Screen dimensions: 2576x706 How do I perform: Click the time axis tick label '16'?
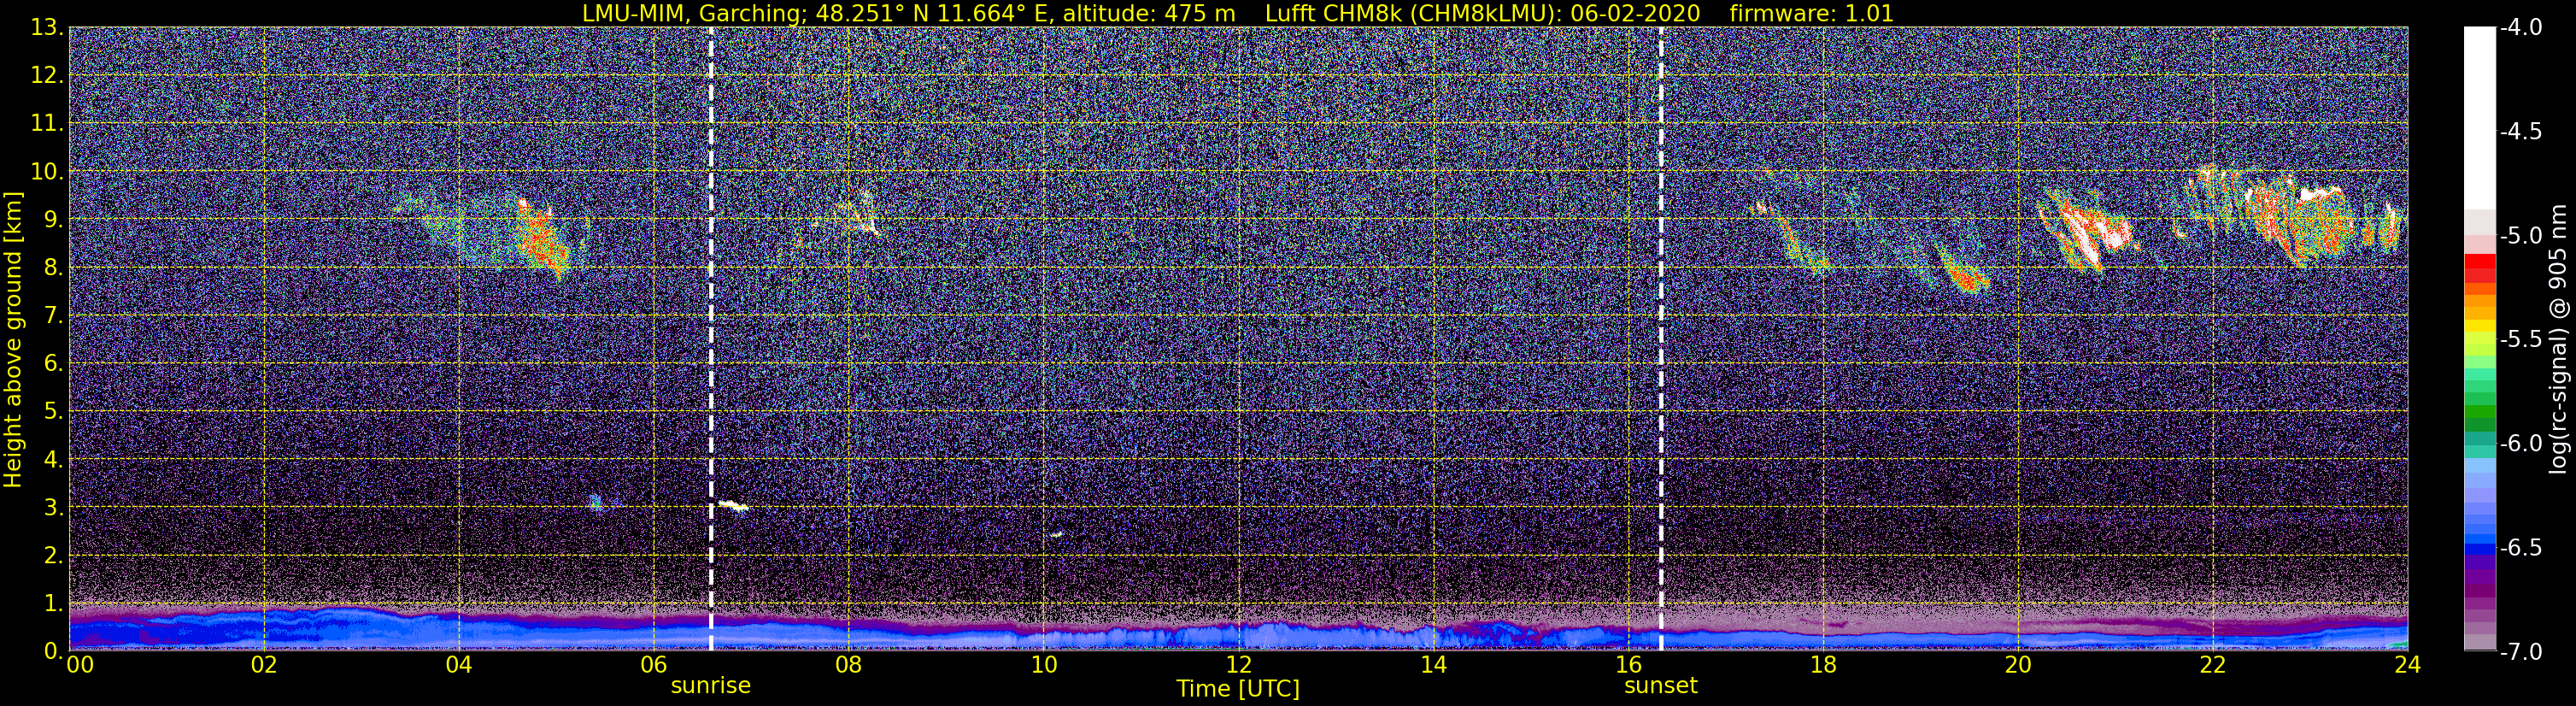point(1628,665)
